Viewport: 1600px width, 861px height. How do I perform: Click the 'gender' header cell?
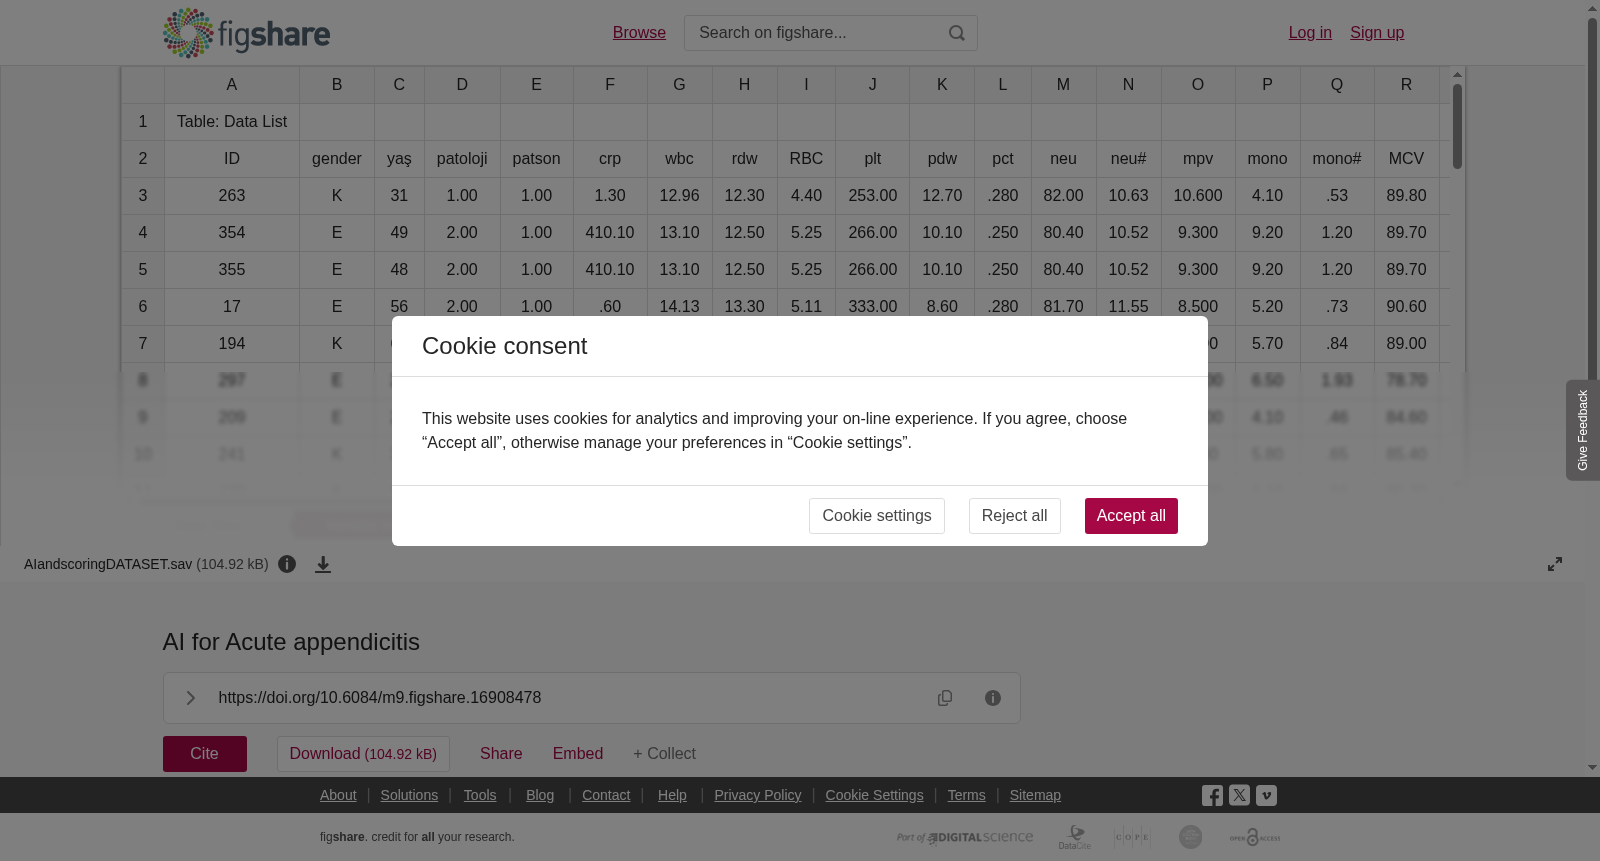click(x=337, y=159)
